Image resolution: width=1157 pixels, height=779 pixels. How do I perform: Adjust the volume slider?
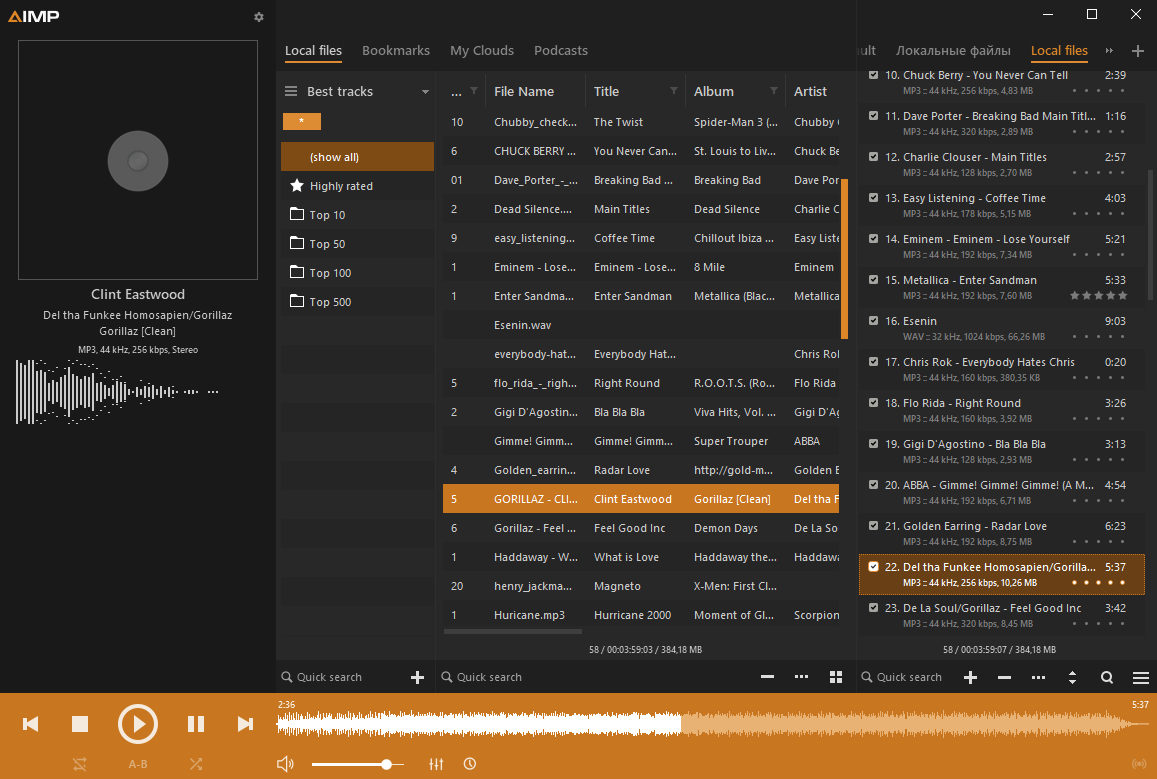[x=357, y=764]
